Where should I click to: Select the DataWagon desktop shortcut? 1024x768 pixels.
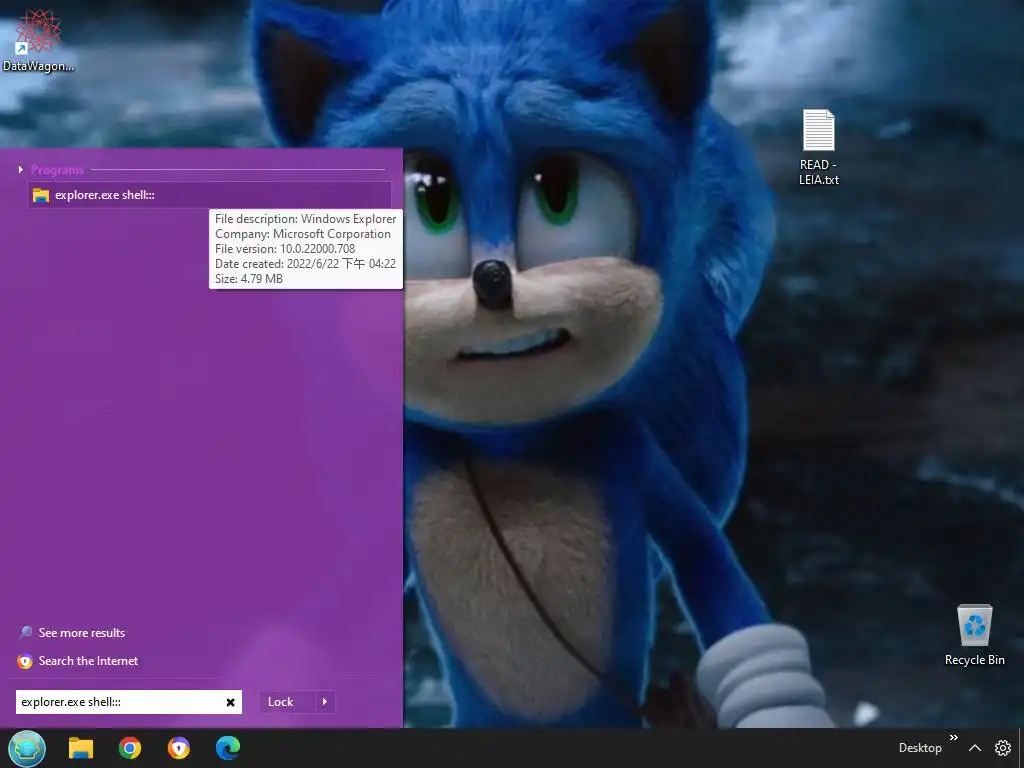tap(38, 39)
